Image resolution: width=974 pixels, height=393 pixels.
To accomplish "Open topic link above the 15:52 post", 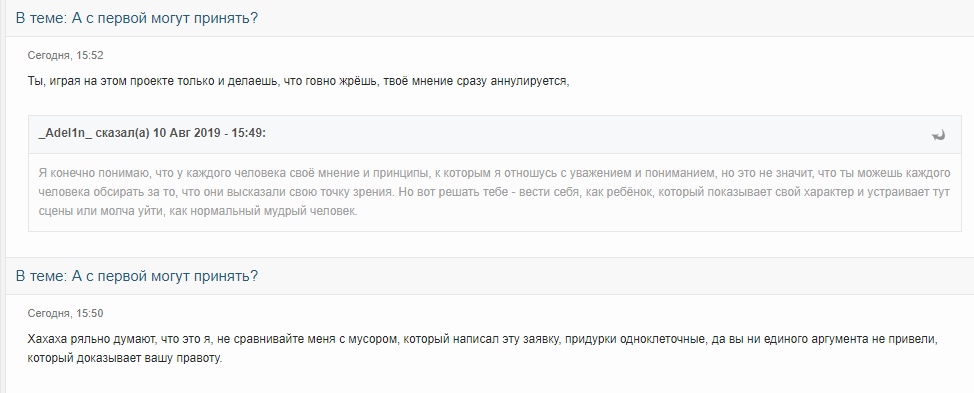I will pos(137,18).
